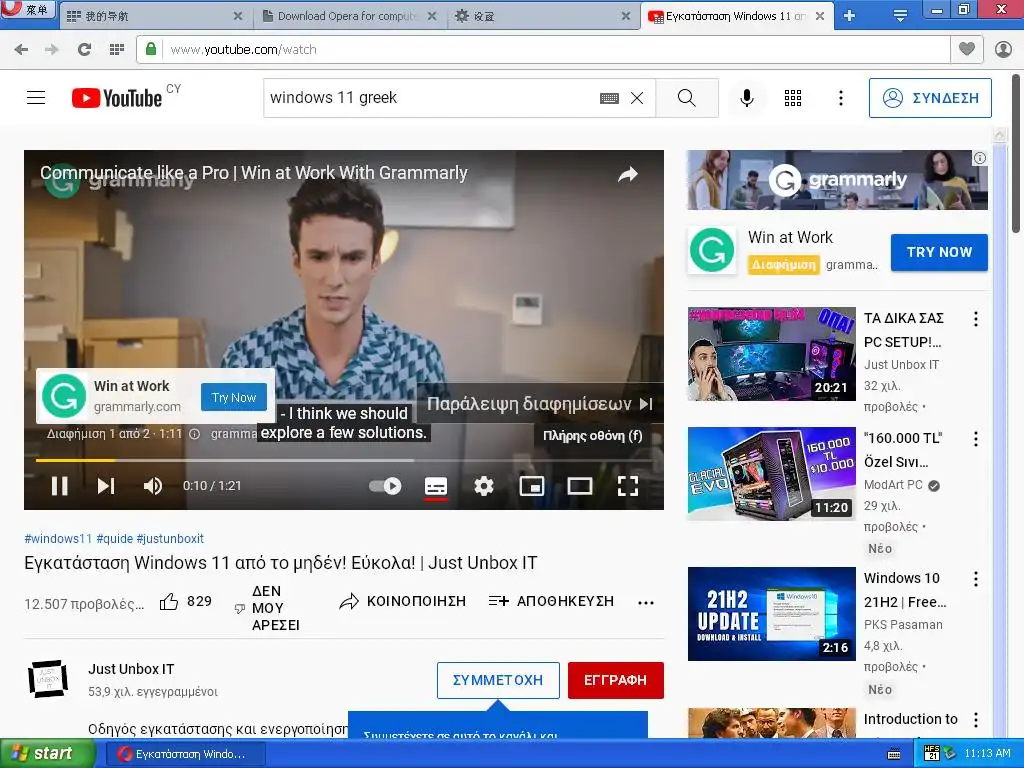Open the 160.000 TL video thumbnail

tap(771, 473)
